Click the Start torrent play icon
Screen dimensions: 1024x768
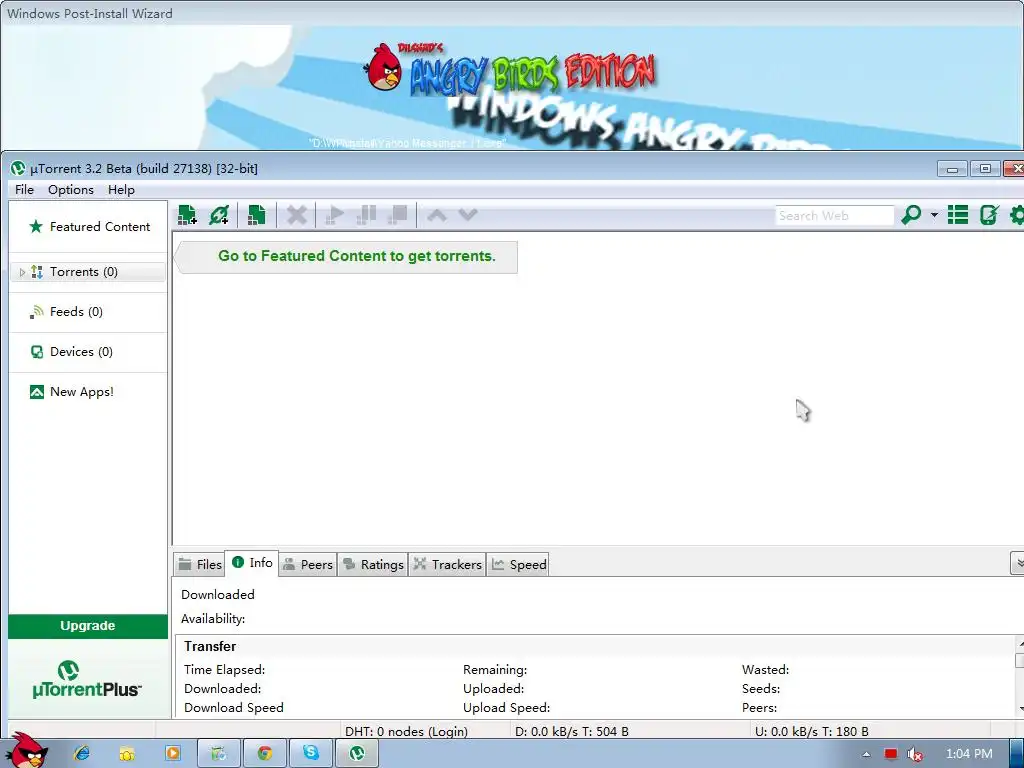[334, 215]
